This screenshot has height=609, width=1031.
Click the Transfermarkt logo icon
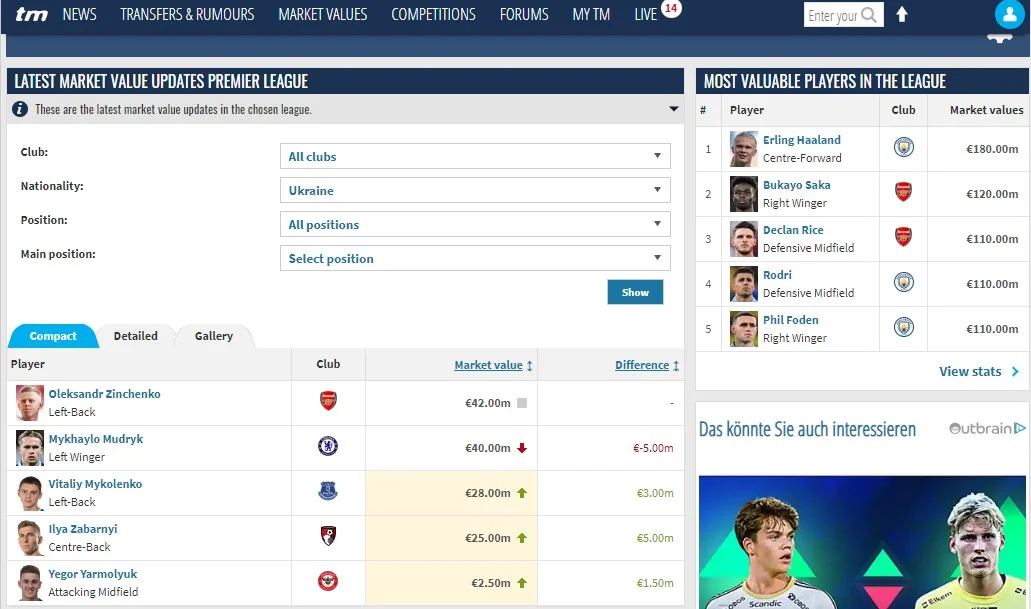(x=31, y=14)
